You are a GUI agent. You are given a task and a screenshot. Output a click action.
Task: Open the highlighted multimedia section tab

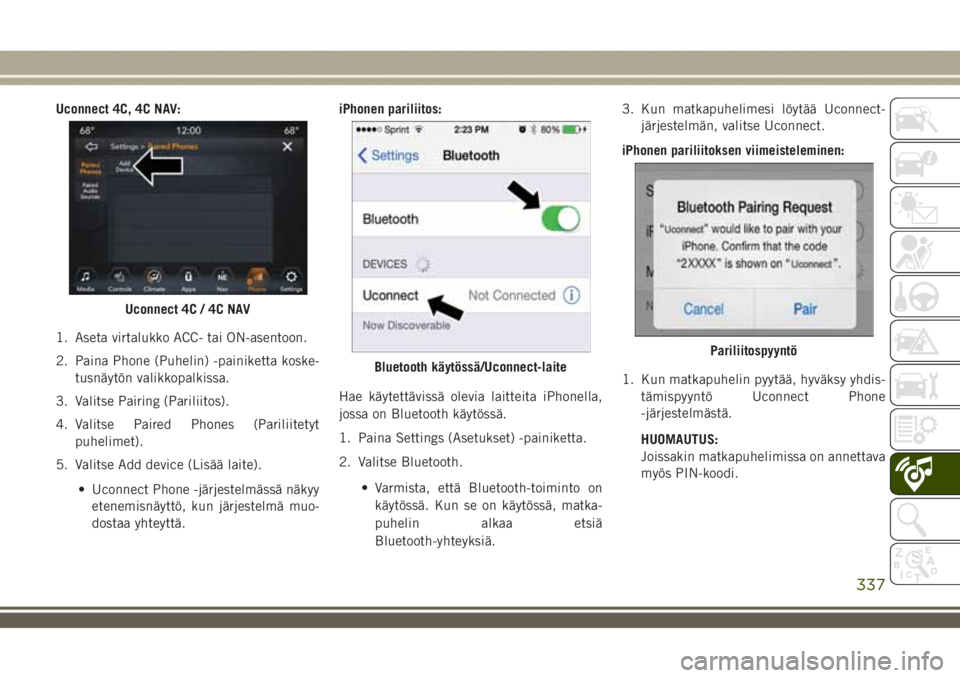click(x=924, y=474)
